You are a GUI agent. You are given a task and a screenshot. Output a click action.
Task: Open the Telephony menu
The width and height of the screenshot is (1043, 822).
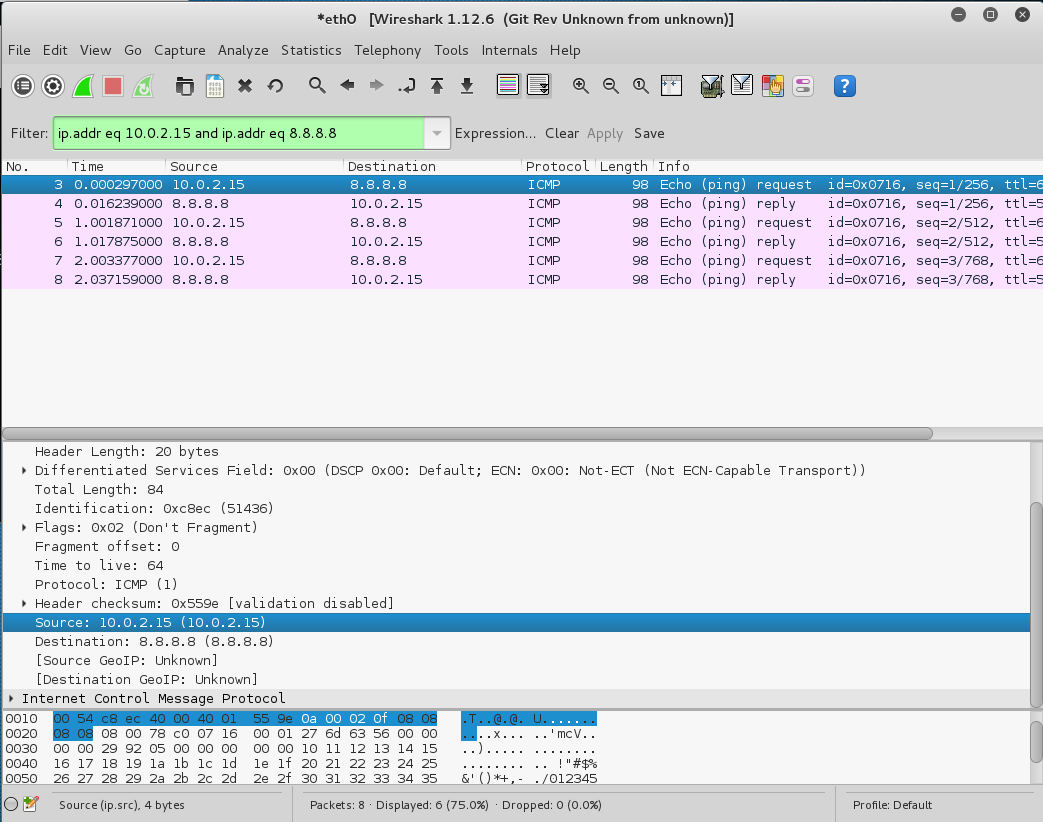[387, 50]
